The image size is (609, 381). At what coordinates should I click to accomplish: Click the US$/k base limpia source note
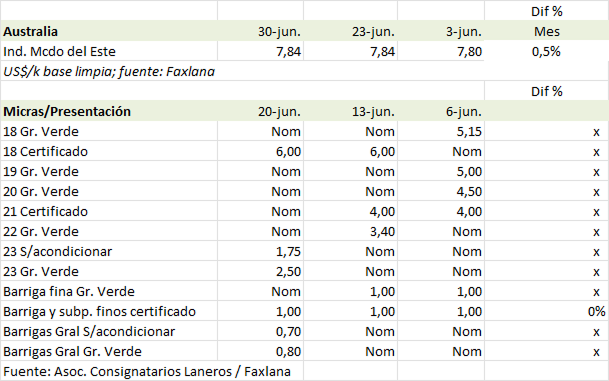(109, 71)
